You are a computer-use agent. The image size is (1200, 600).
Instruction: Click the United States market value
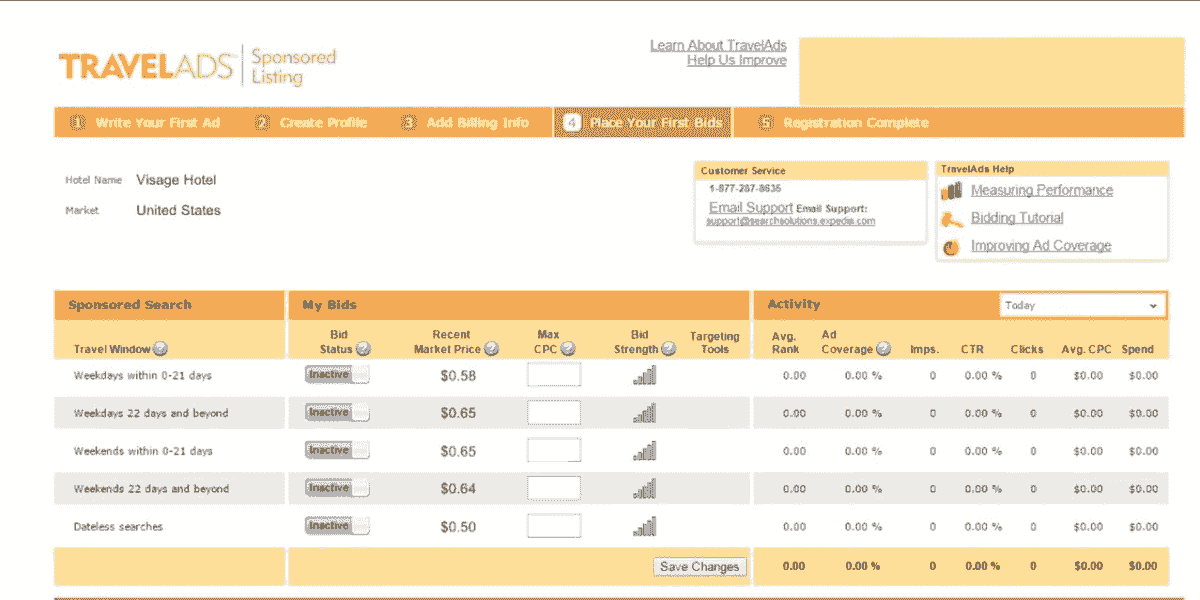pyautogui.click(x=178, y=210)
